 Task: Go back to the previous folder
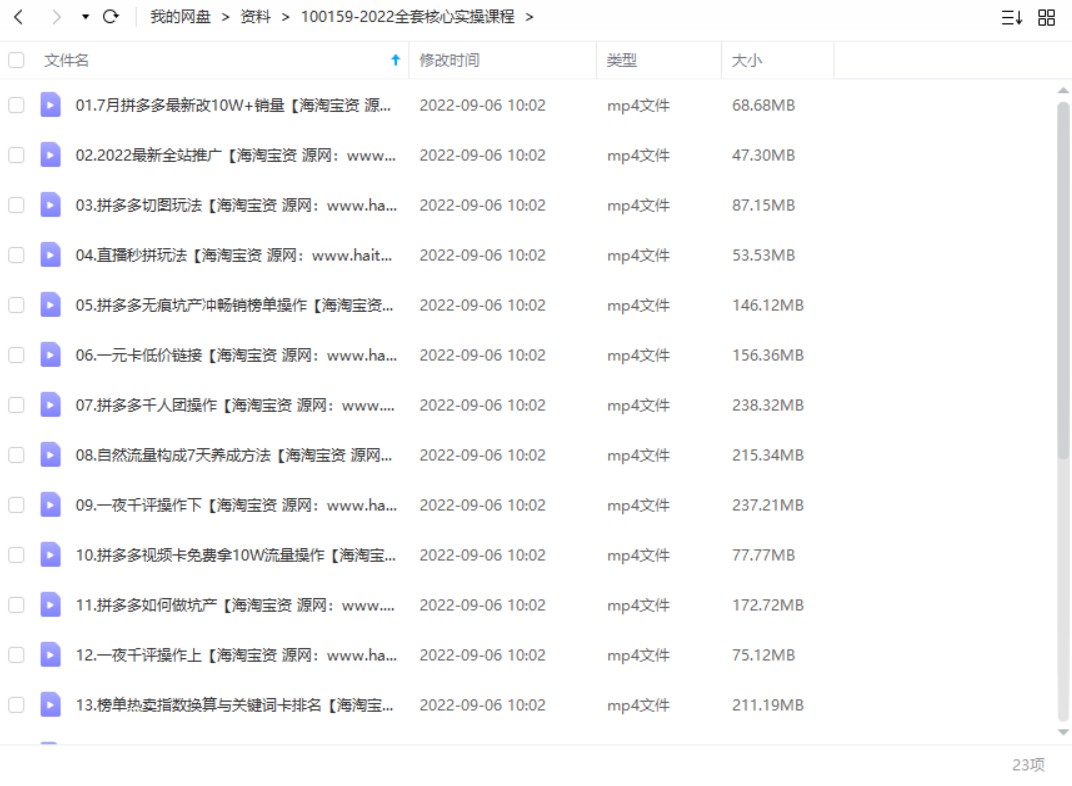pos(19,17)
